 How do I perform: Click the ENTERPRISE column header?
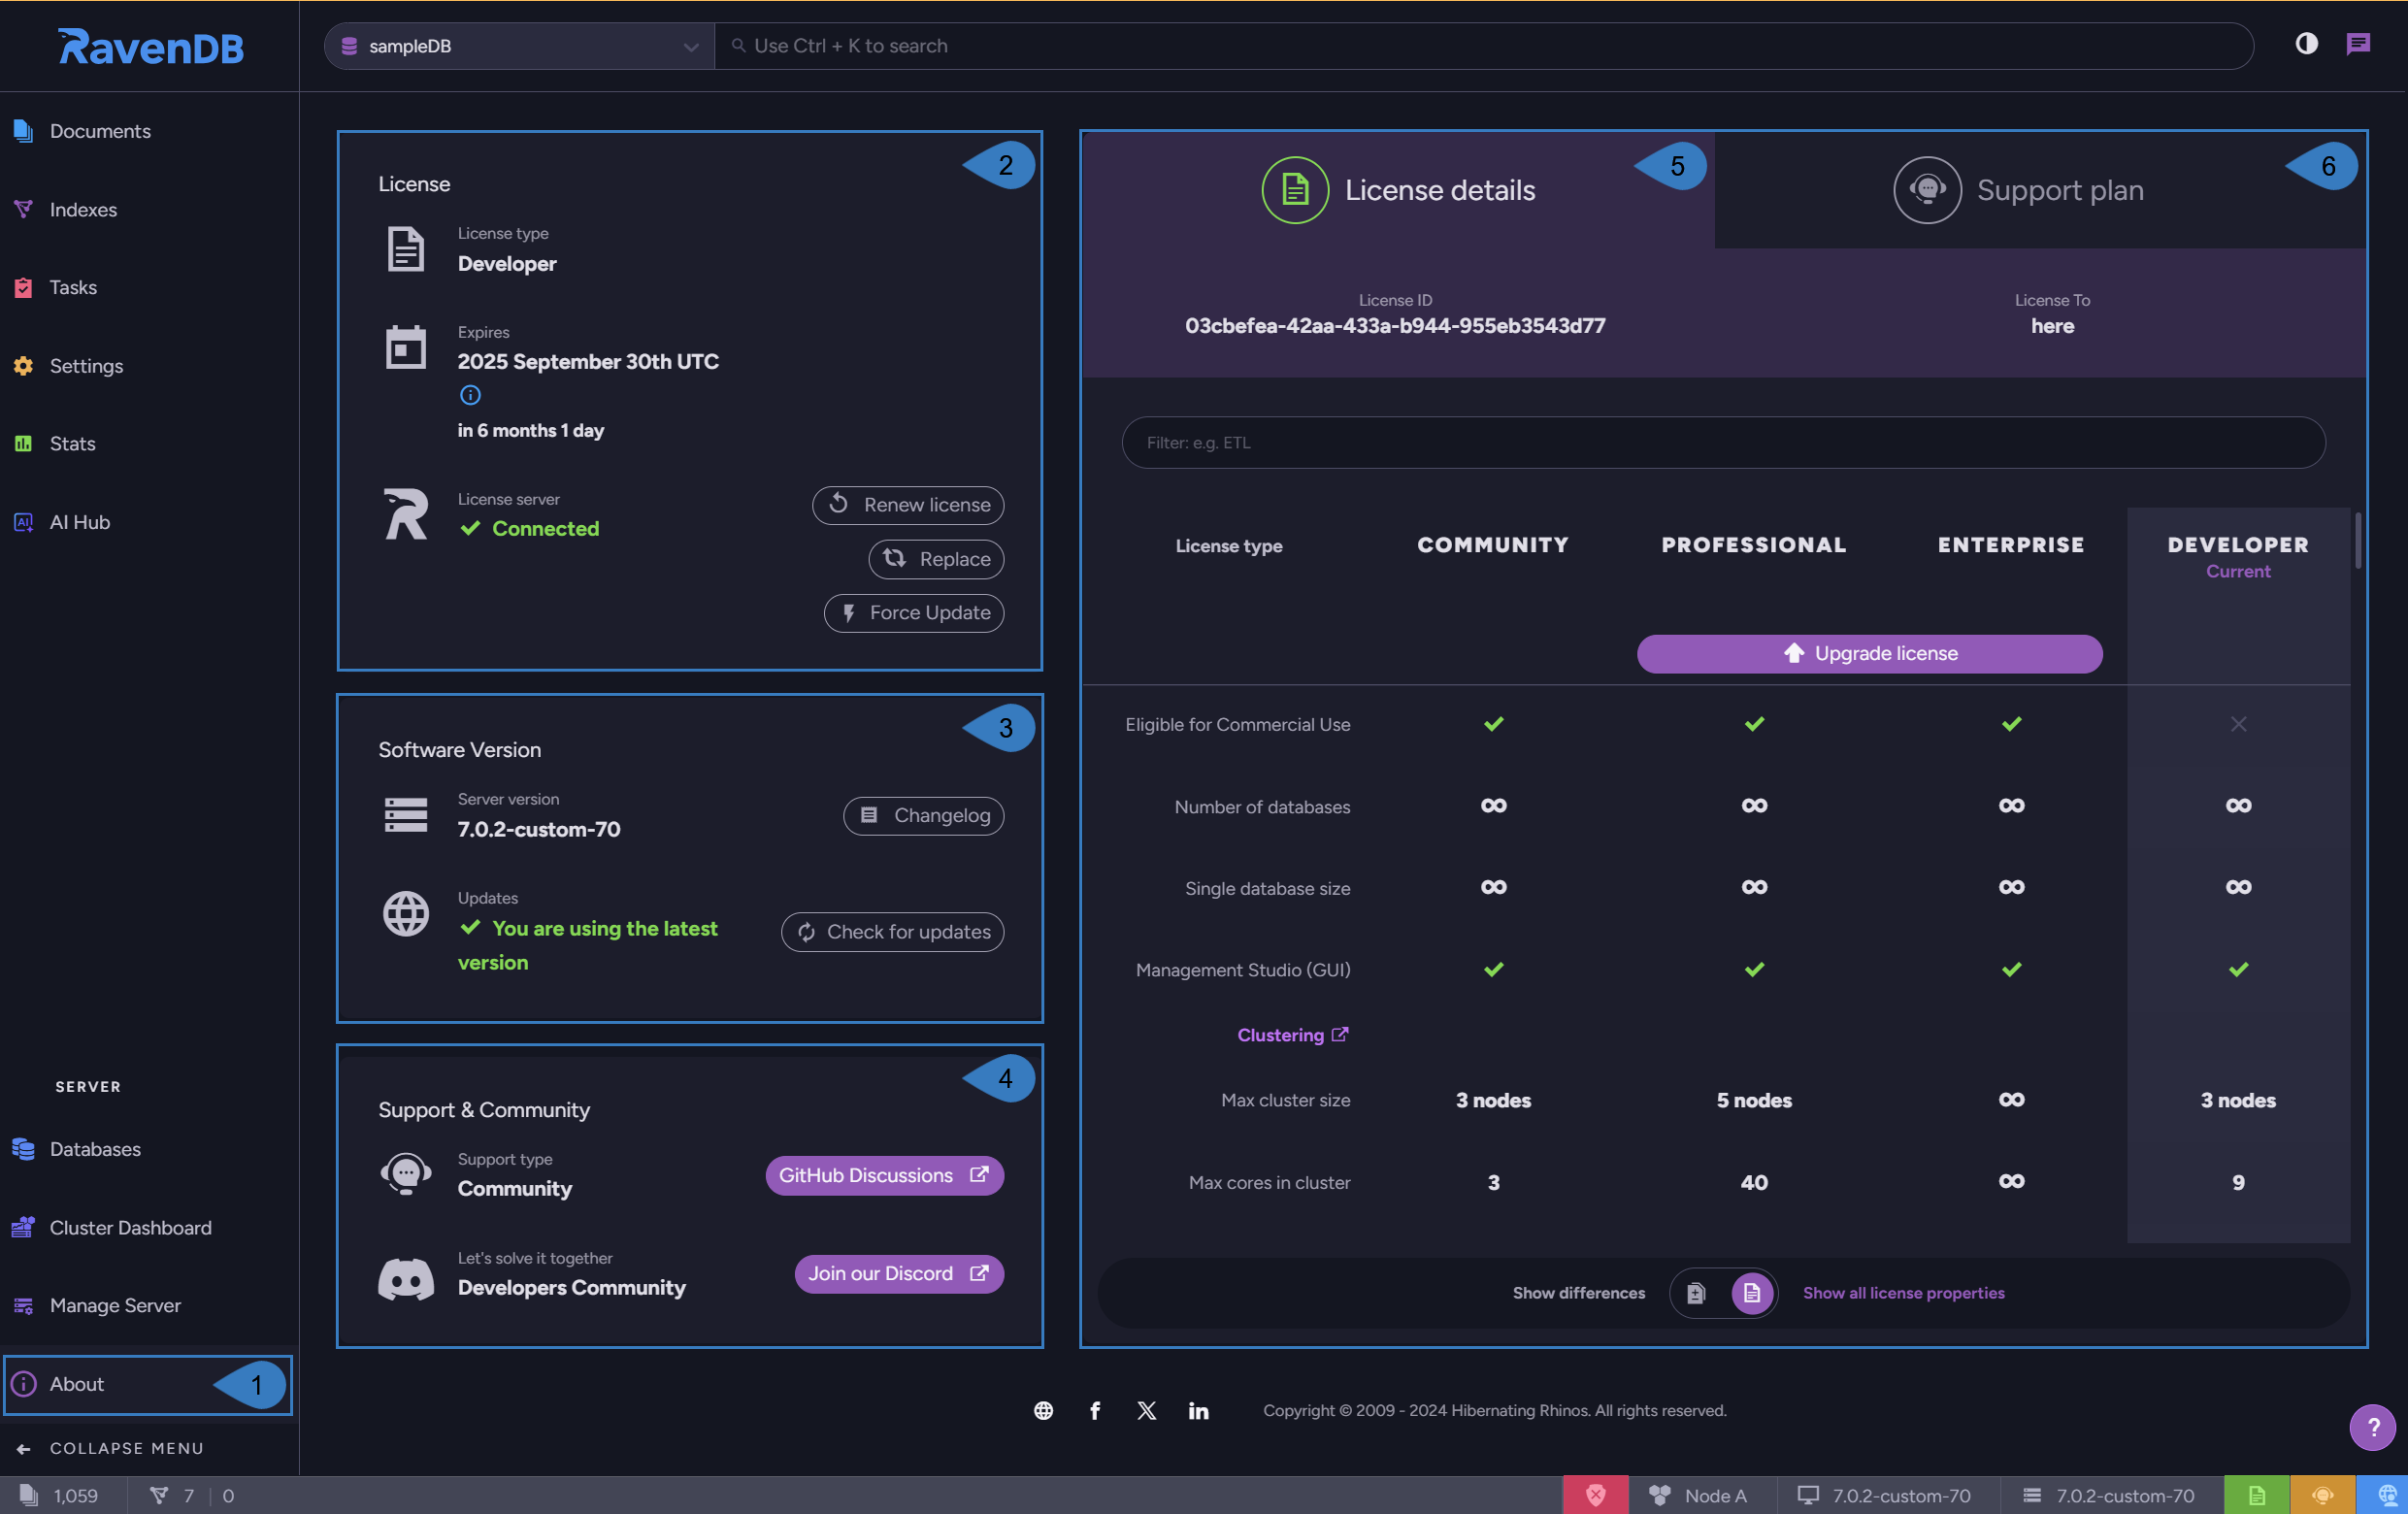point(2011,544)
